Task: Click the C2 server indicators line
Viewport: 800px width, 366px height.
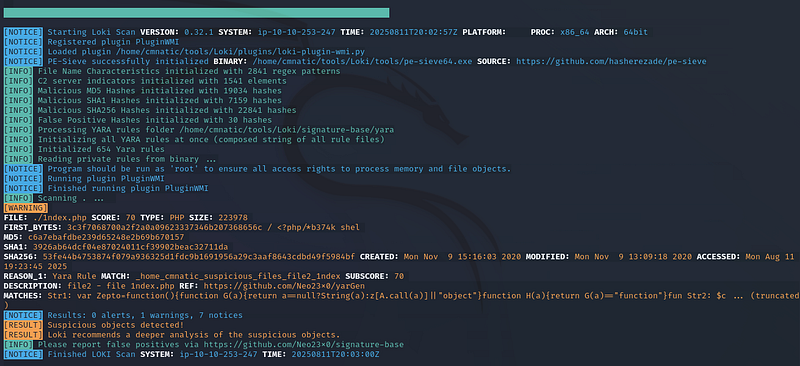Action: (x=162, y=81)
